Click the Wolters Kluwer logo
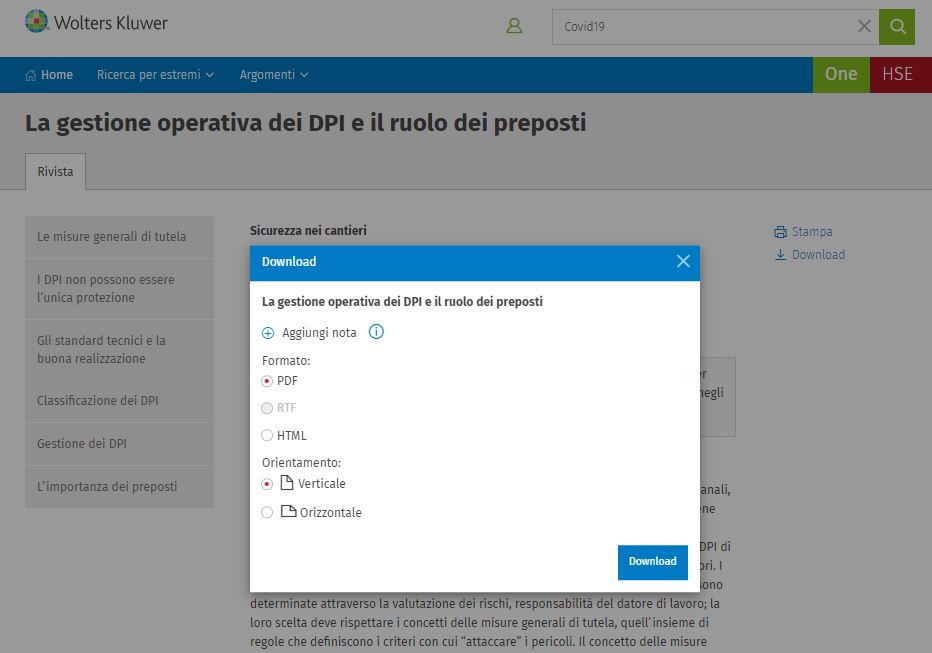The image size is (932, 653). [x=96, y=22]
